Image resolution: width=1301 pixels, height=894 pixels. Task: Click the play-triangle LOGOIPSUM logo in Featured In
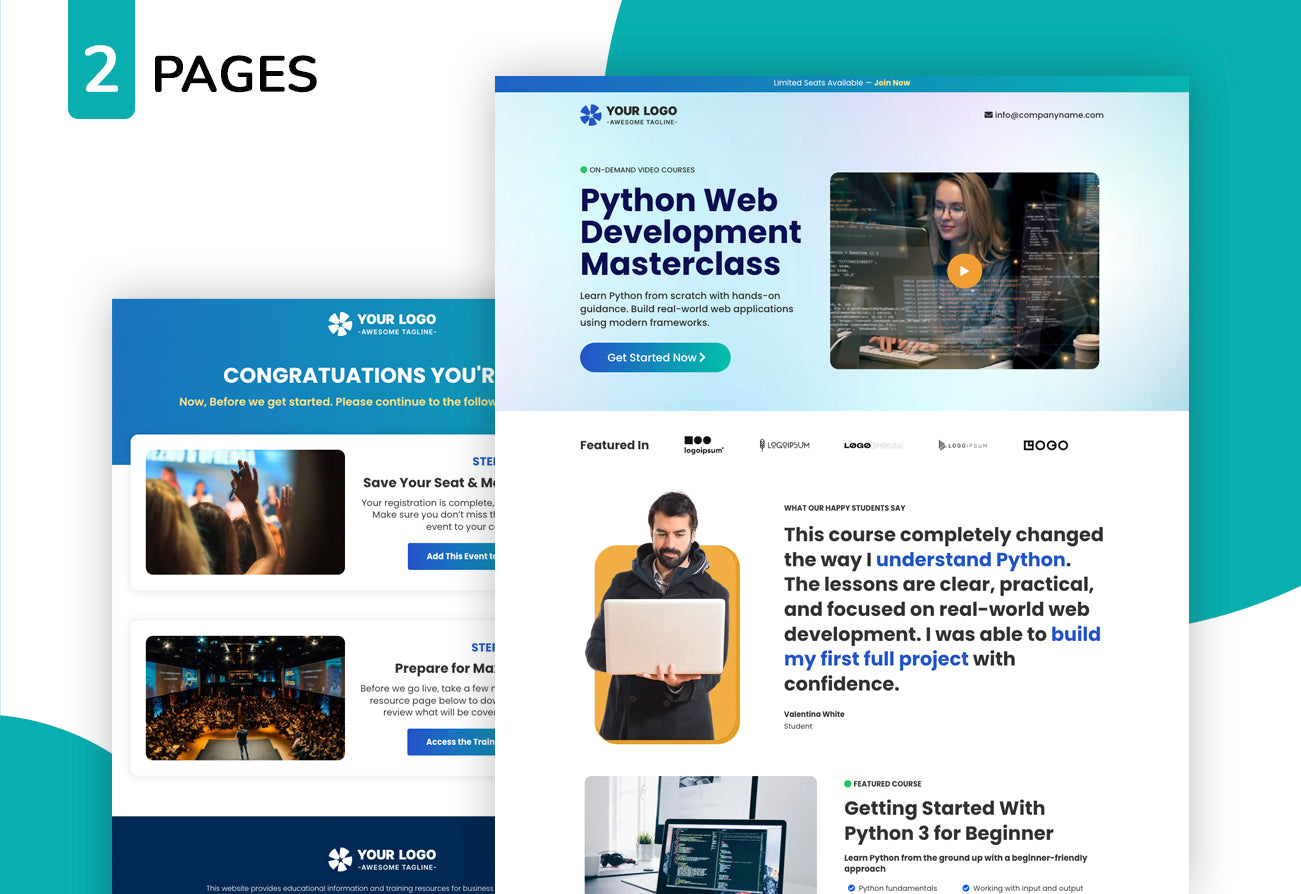962,445
